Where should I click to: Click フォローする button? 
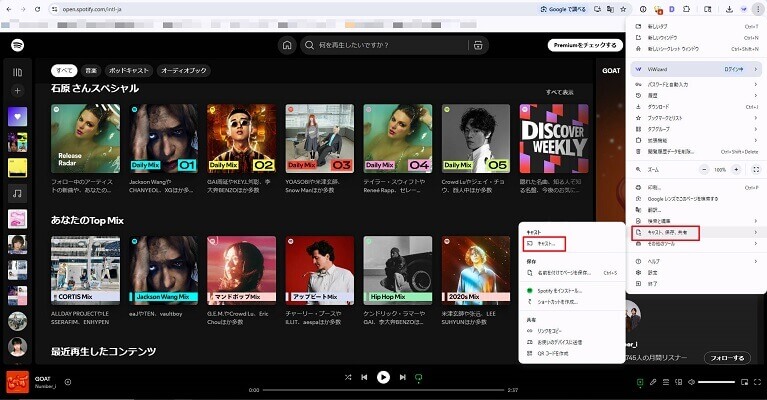[x=727, y=357]
